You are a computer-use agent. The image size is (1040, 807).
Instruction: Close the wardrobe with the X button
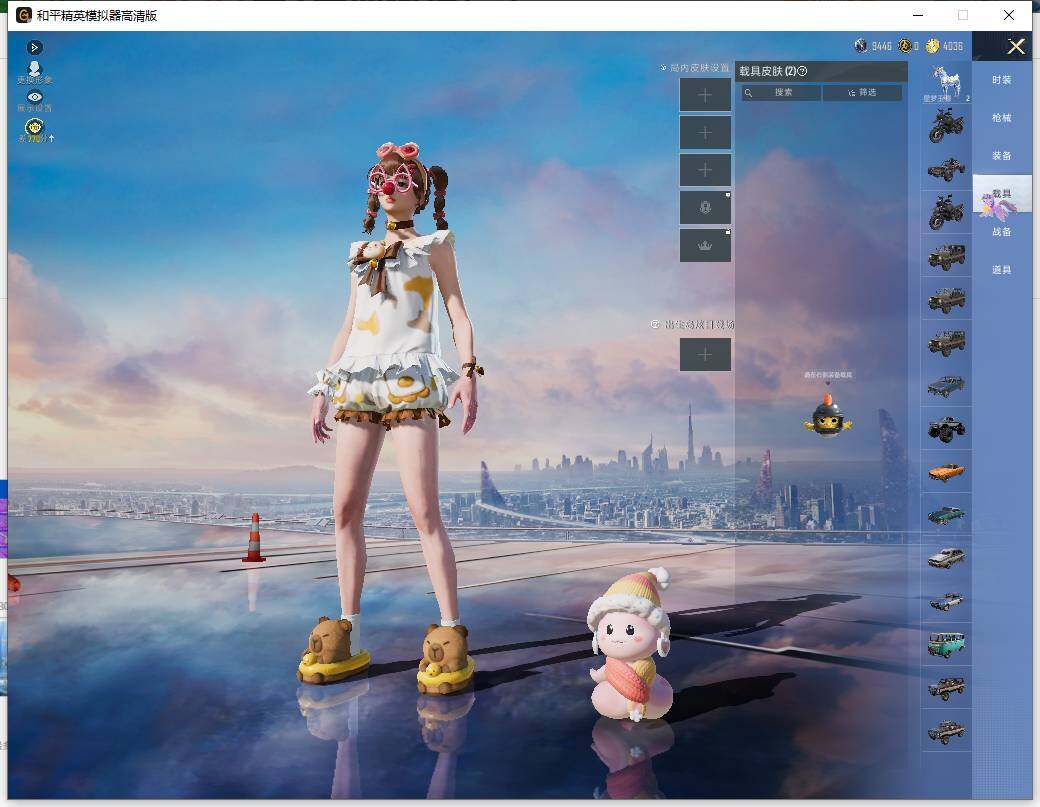1015,46
